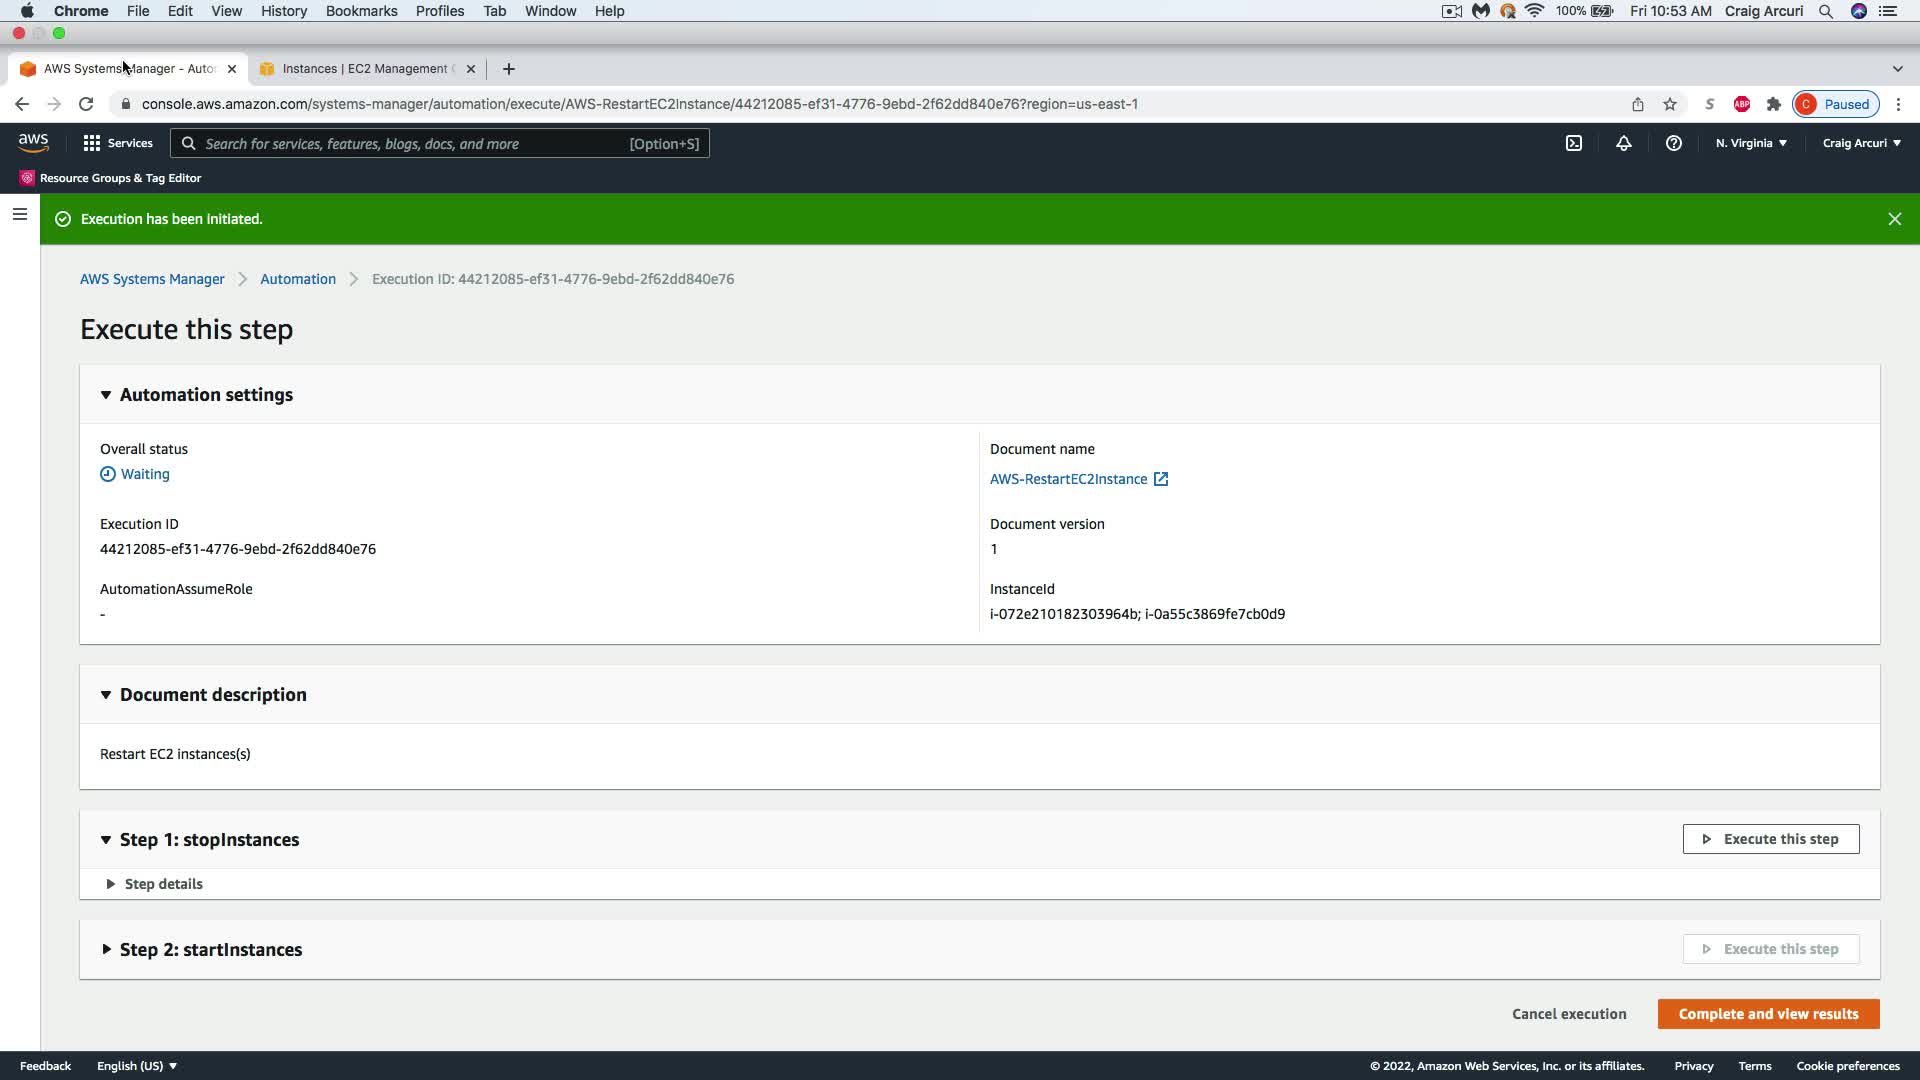Open the AWS help question-mark icon
Image resolution: width=1920 pixels, height=1080 pixels.
(x=1673, y=143)
